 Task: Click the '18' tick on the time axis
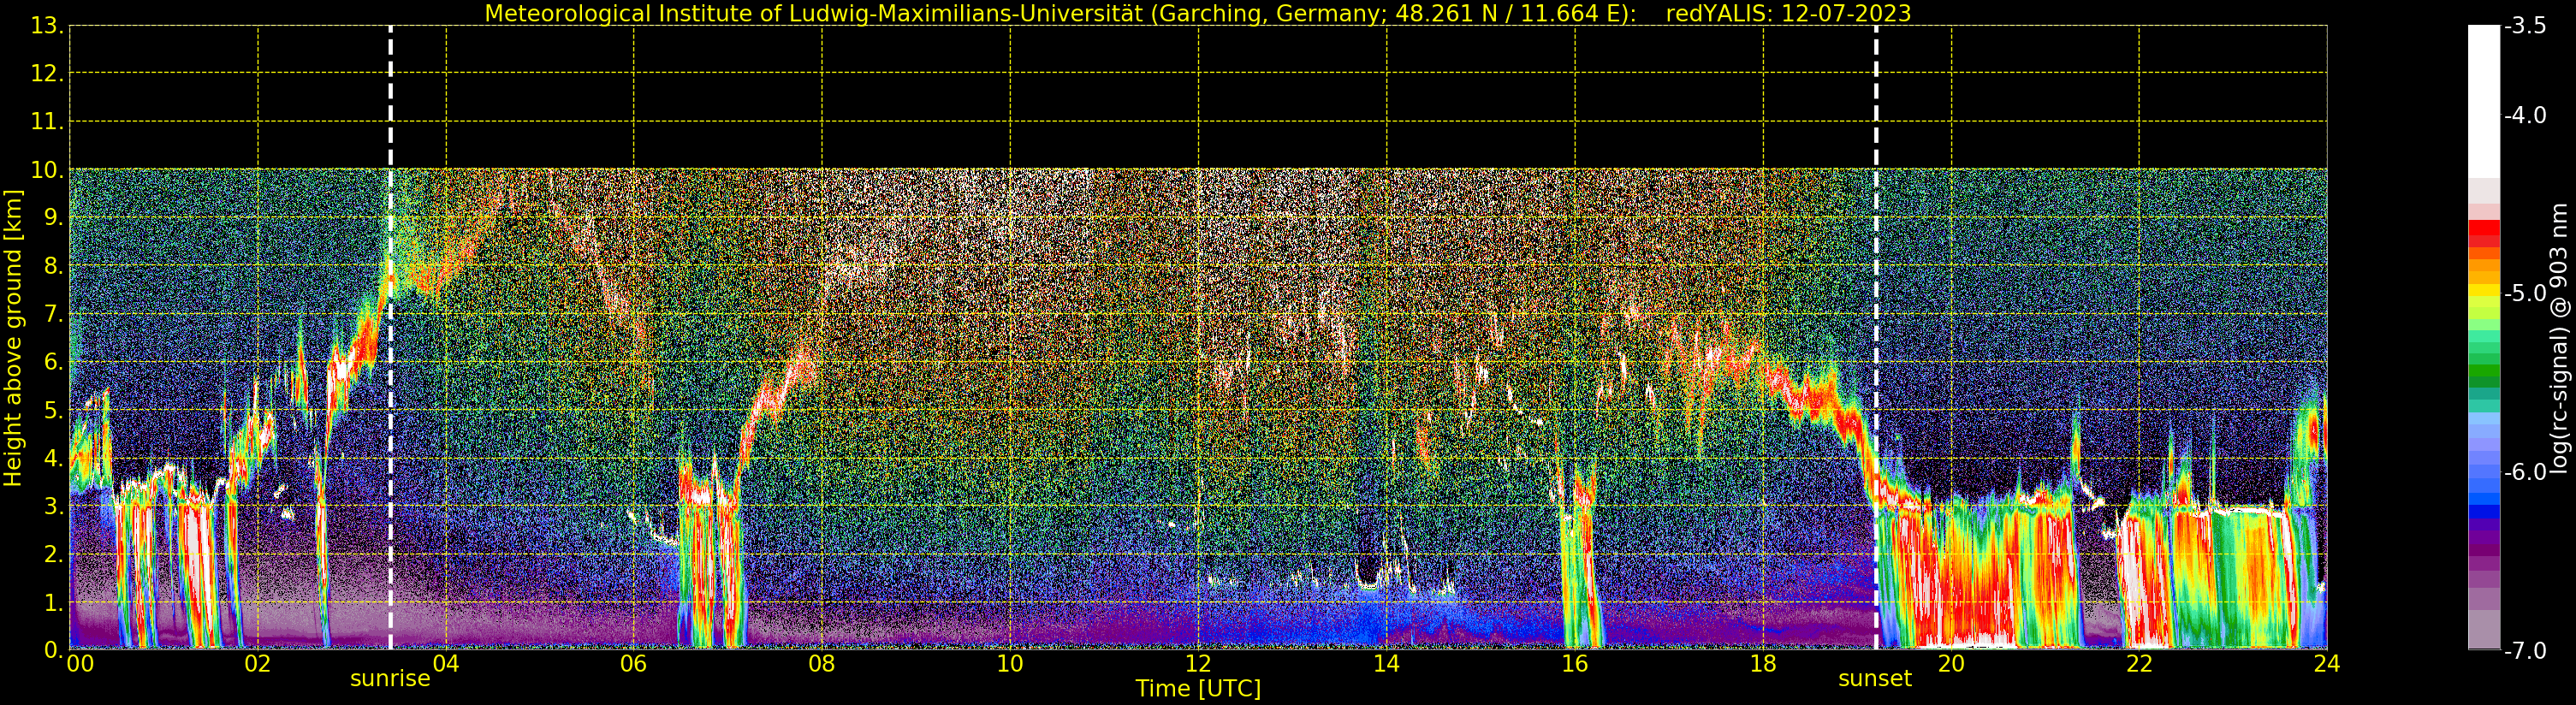pyautogui.click(x=1763, y=664)
